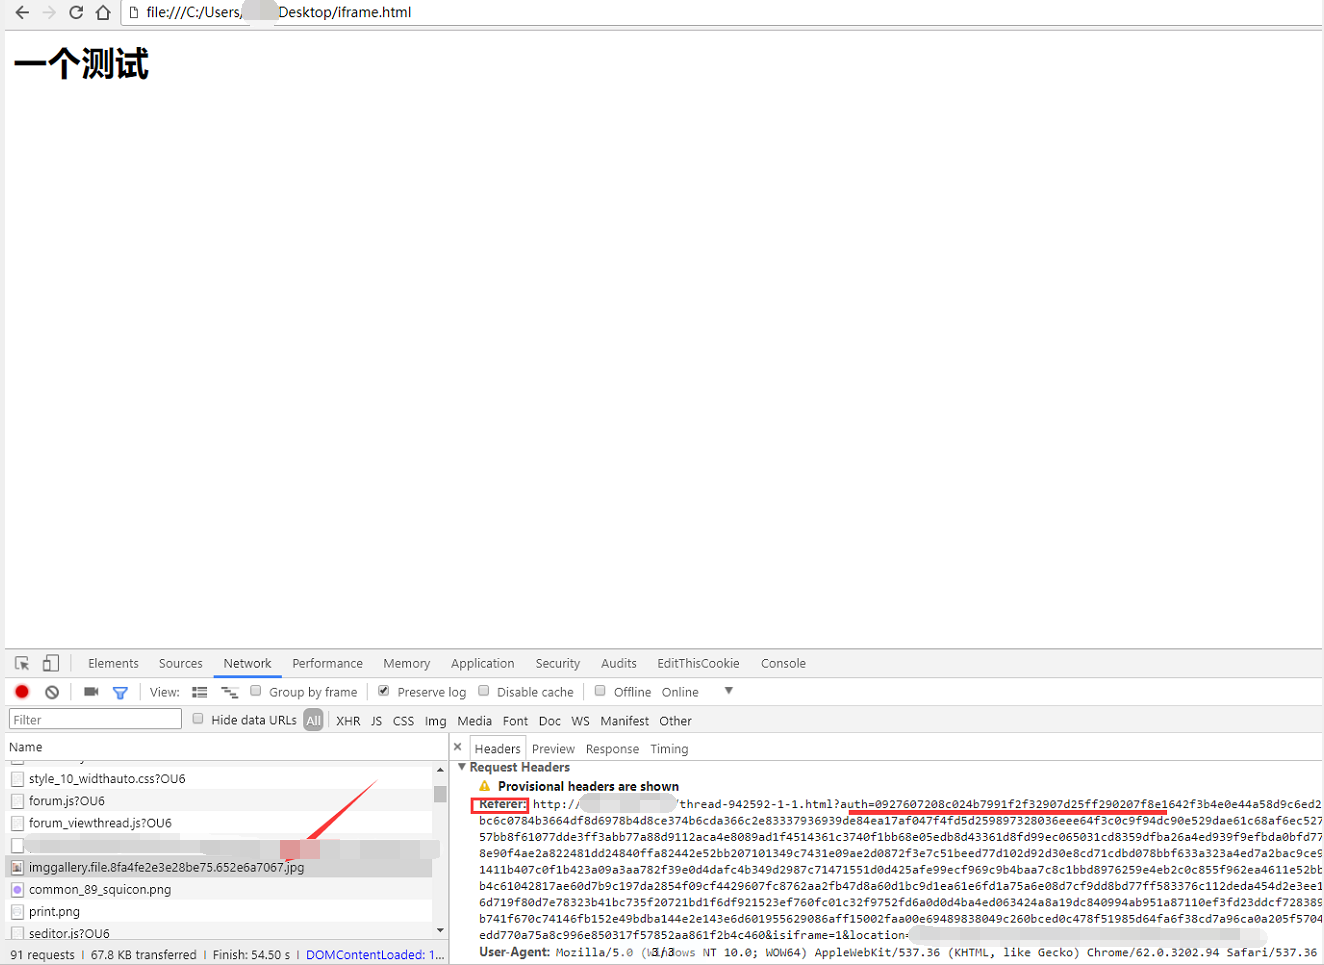Open the Headers details tab

coord(497,748)
